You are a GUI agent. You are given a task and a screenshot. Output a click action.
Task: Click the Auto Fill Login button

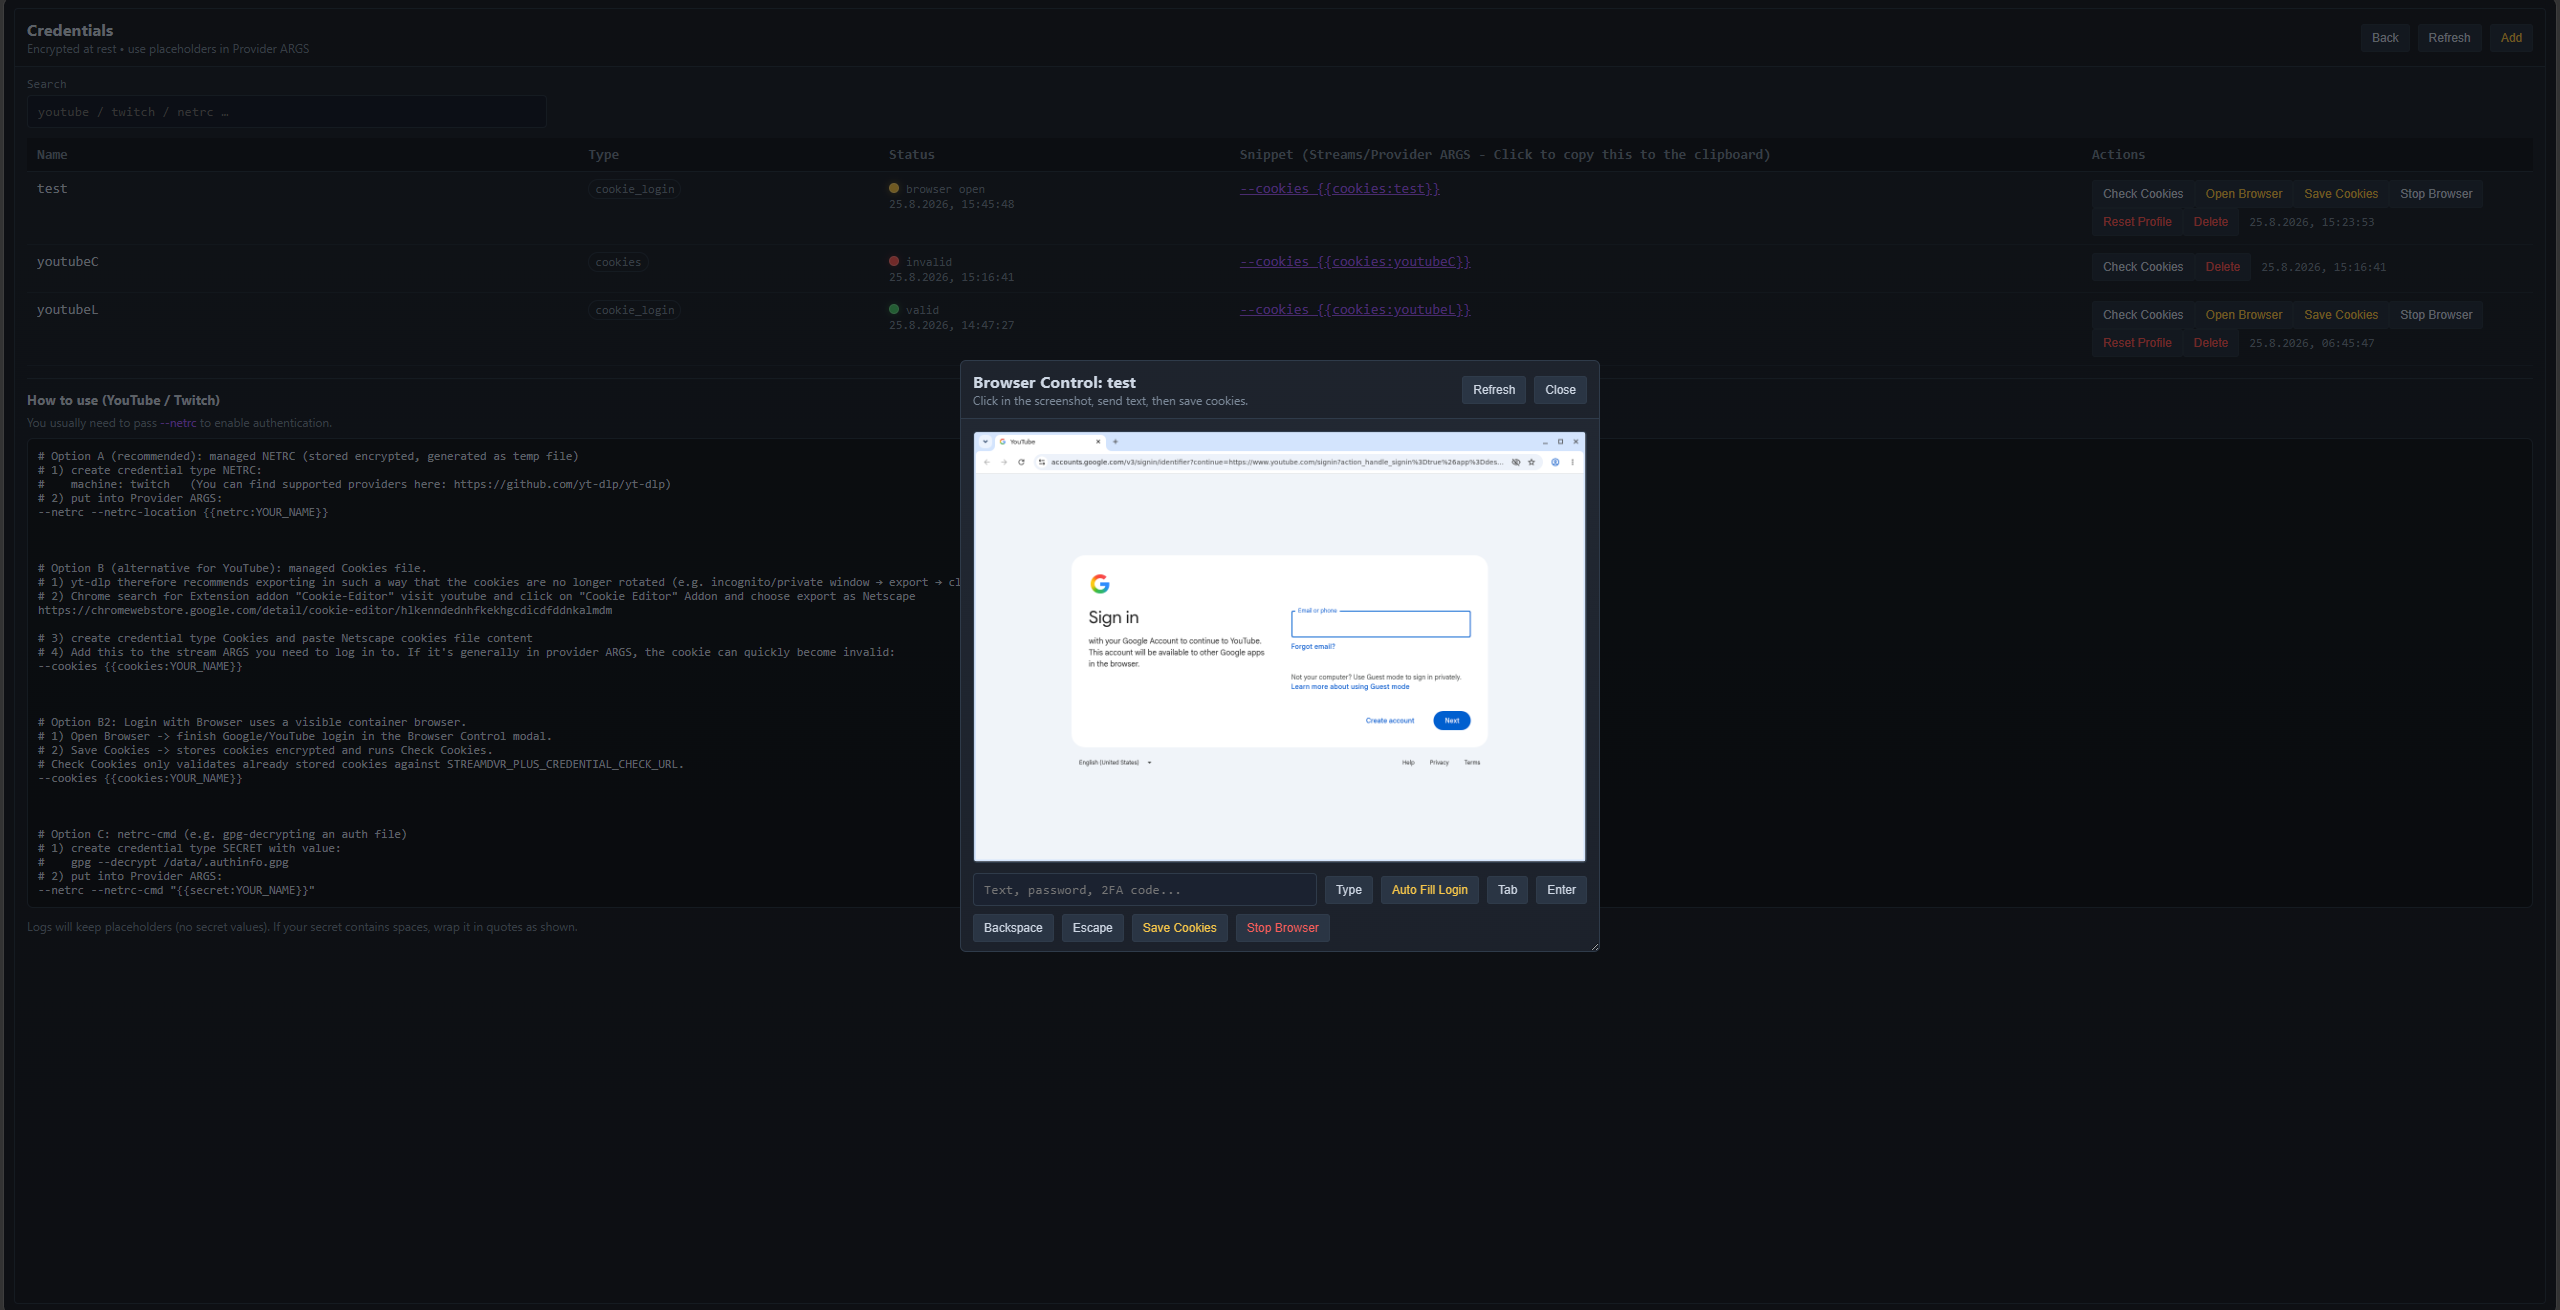click(x=1429, y=890)
